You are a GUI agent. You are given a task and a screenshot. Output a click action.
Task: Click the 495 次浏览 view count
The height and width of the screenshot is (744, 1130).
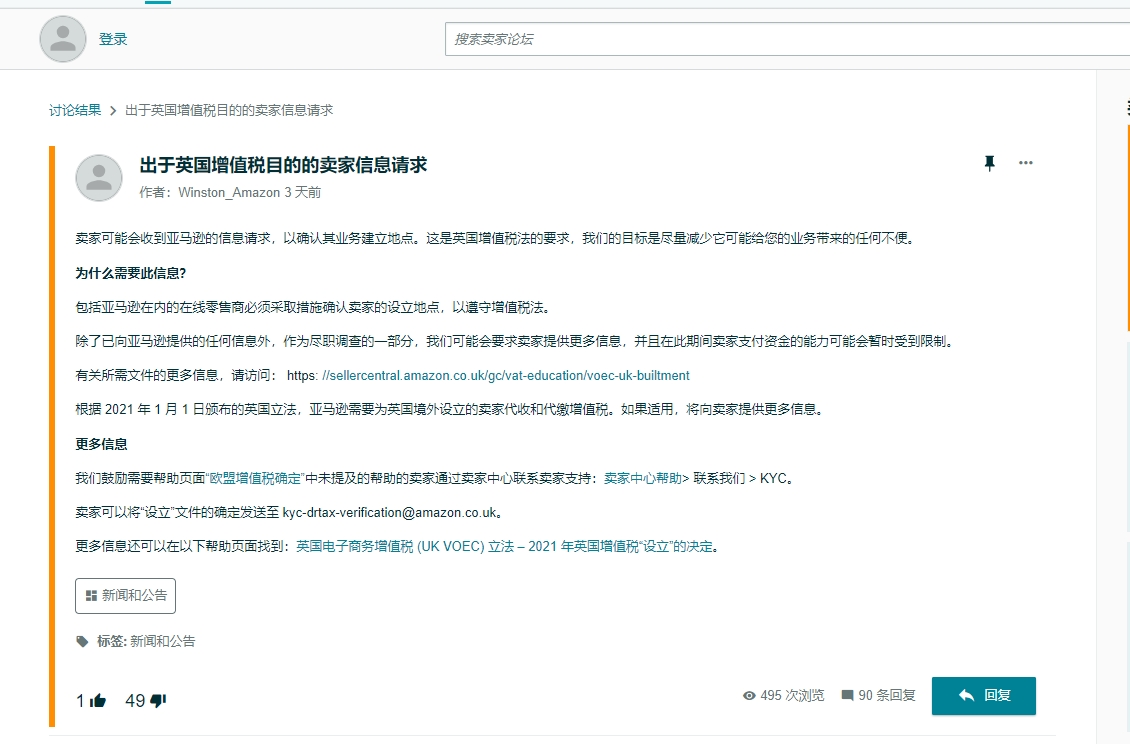[783, 695]
